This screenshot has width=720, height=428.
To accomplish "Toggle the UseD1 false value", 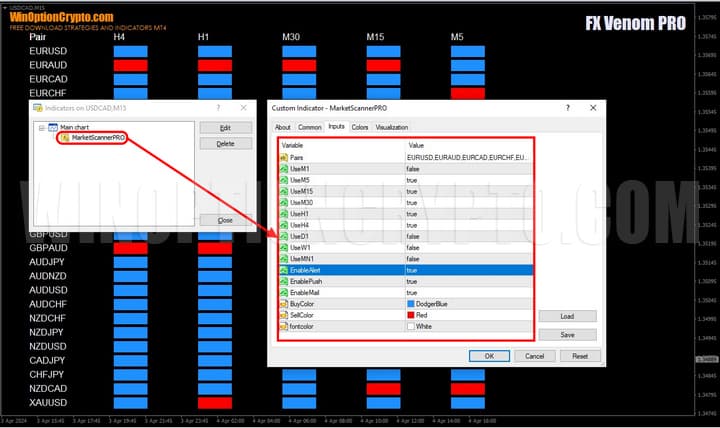I will [469, 237].
